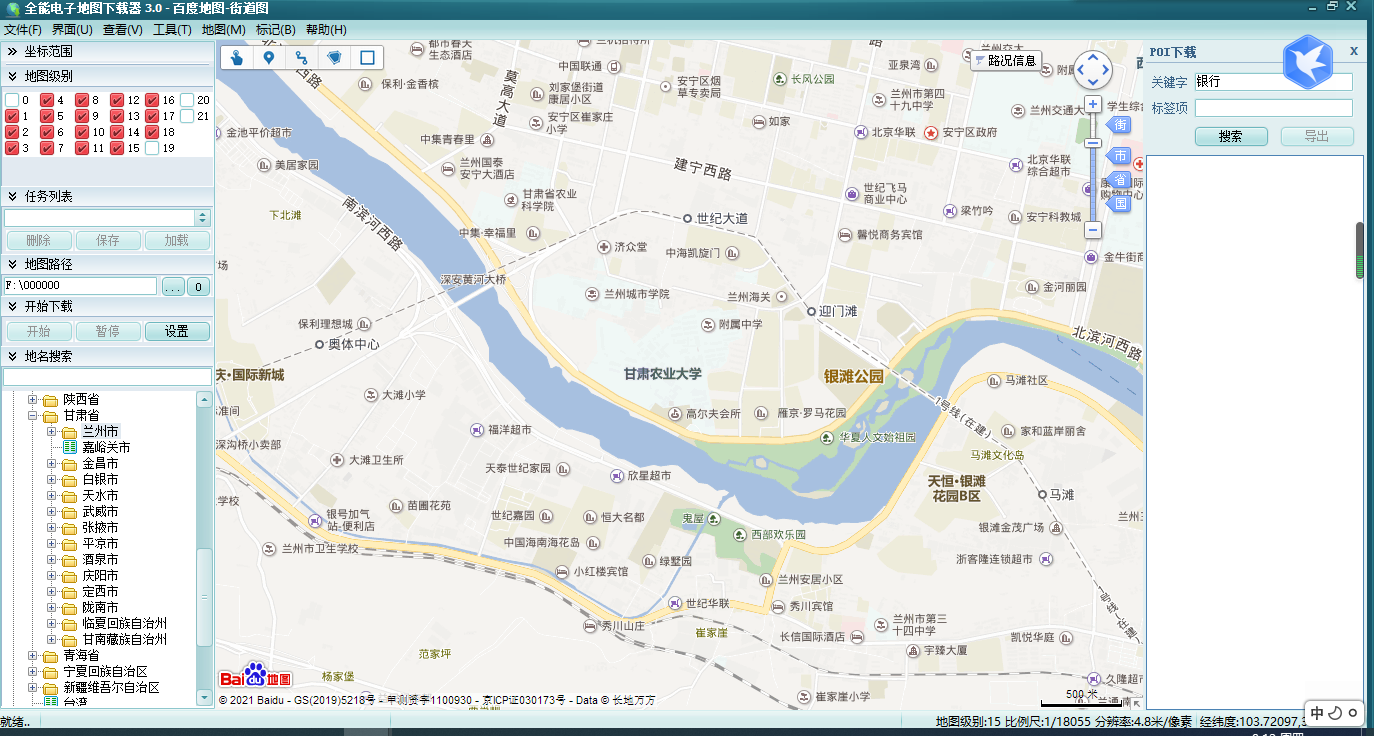
Task: Jump to city level with 市 tag
Action: pyautogui.click(x=1119, y=155)
